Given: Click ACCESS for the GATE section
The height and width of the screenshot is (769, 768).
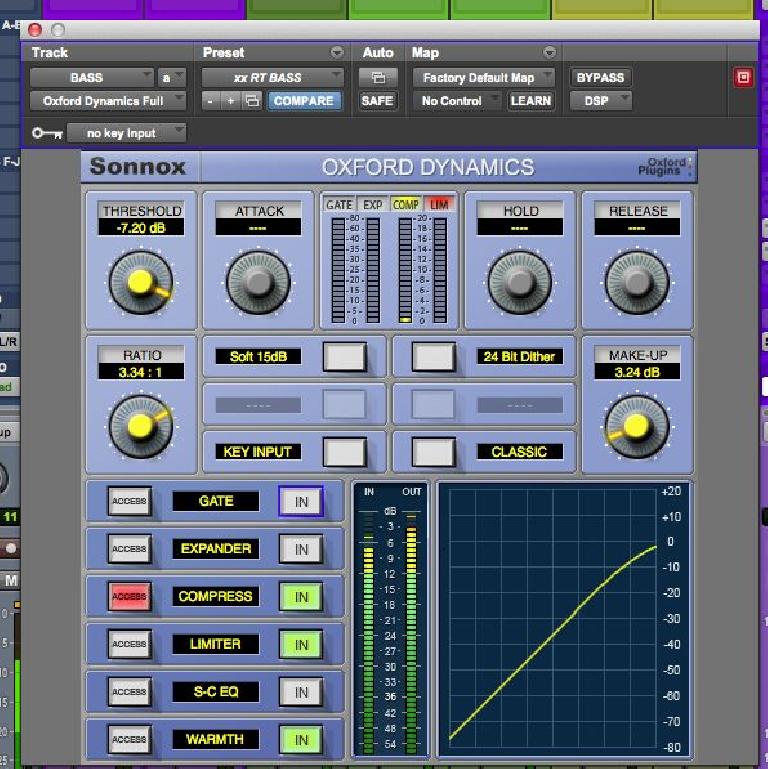Looking at the screenshot, I should point(129,501).
